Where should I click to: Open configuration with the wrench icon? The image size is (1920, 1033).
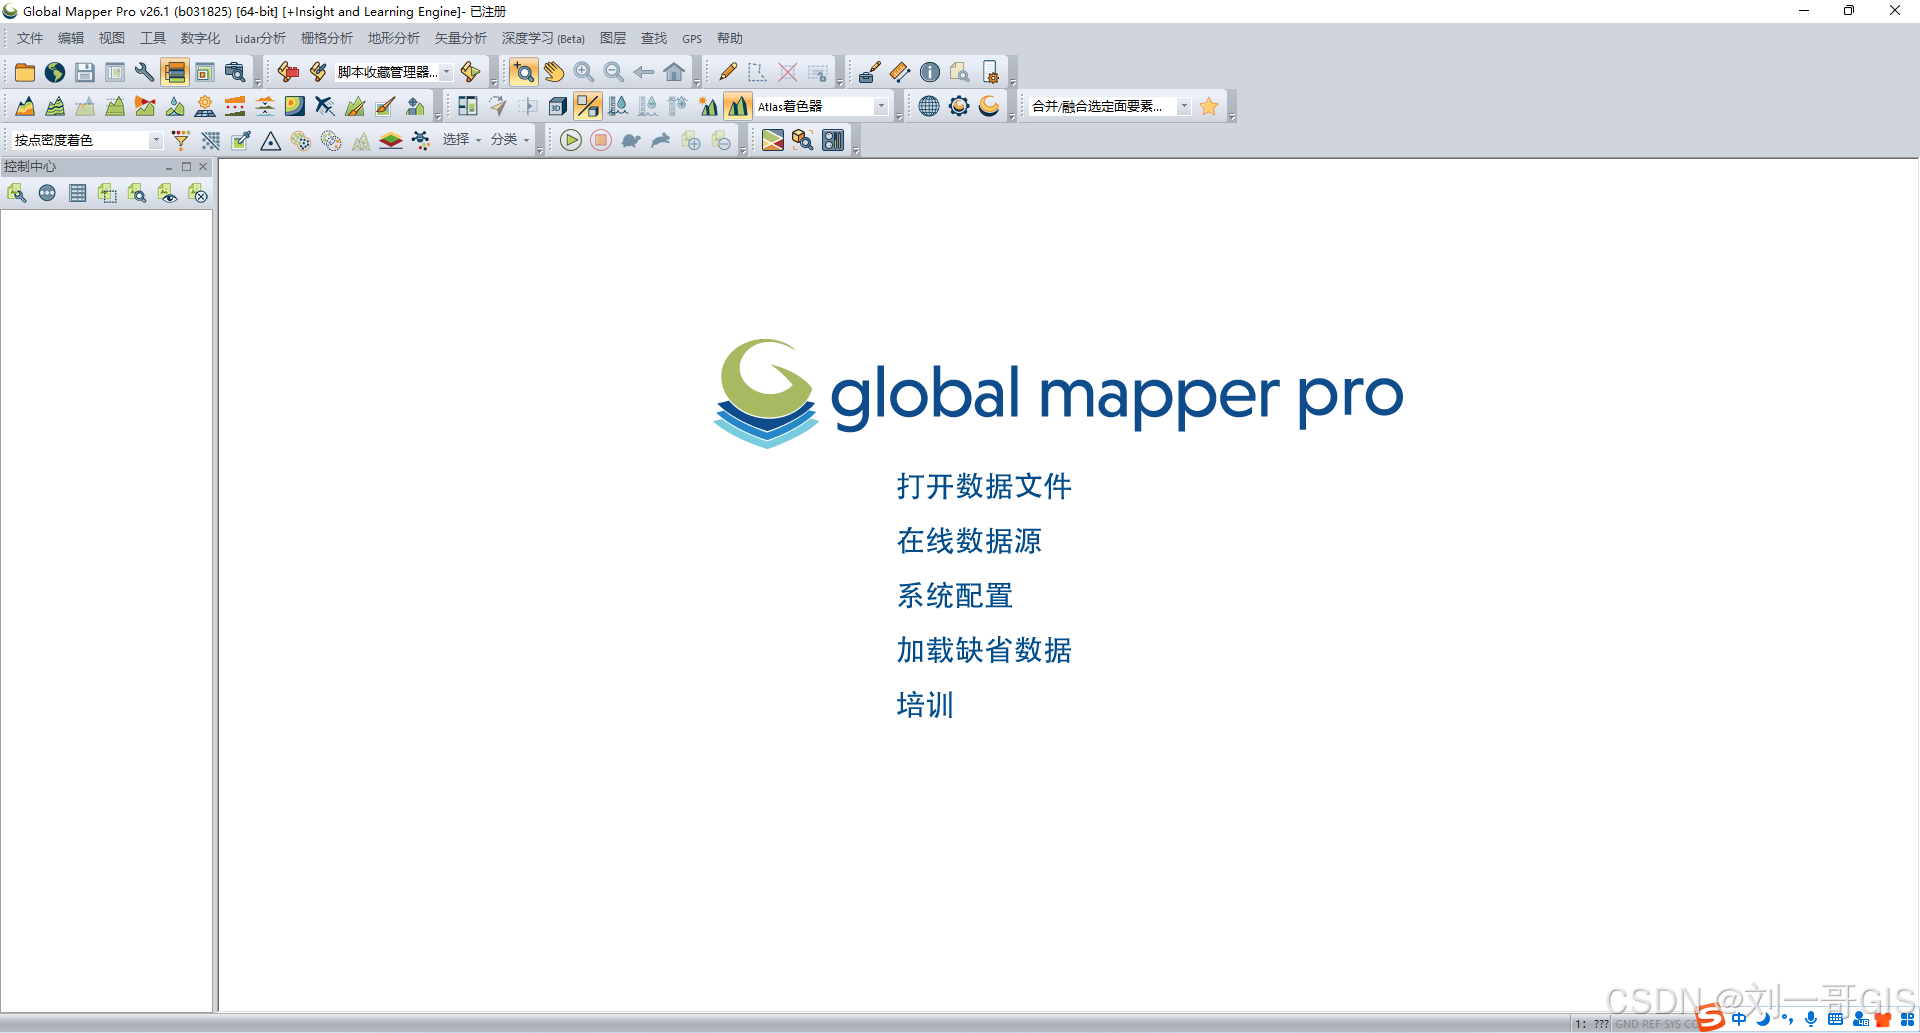point(145,72)
